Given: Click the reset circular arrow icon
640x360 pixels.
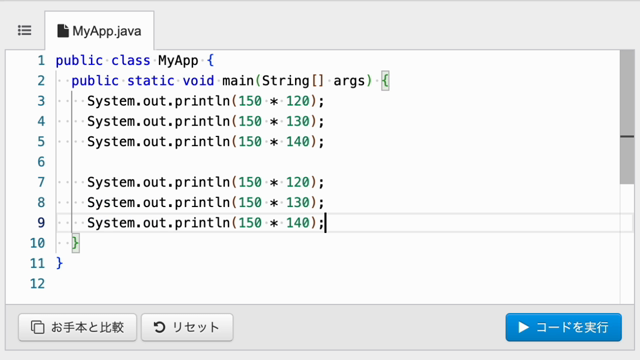Looking at the screenshot, I should click(159, 327).
